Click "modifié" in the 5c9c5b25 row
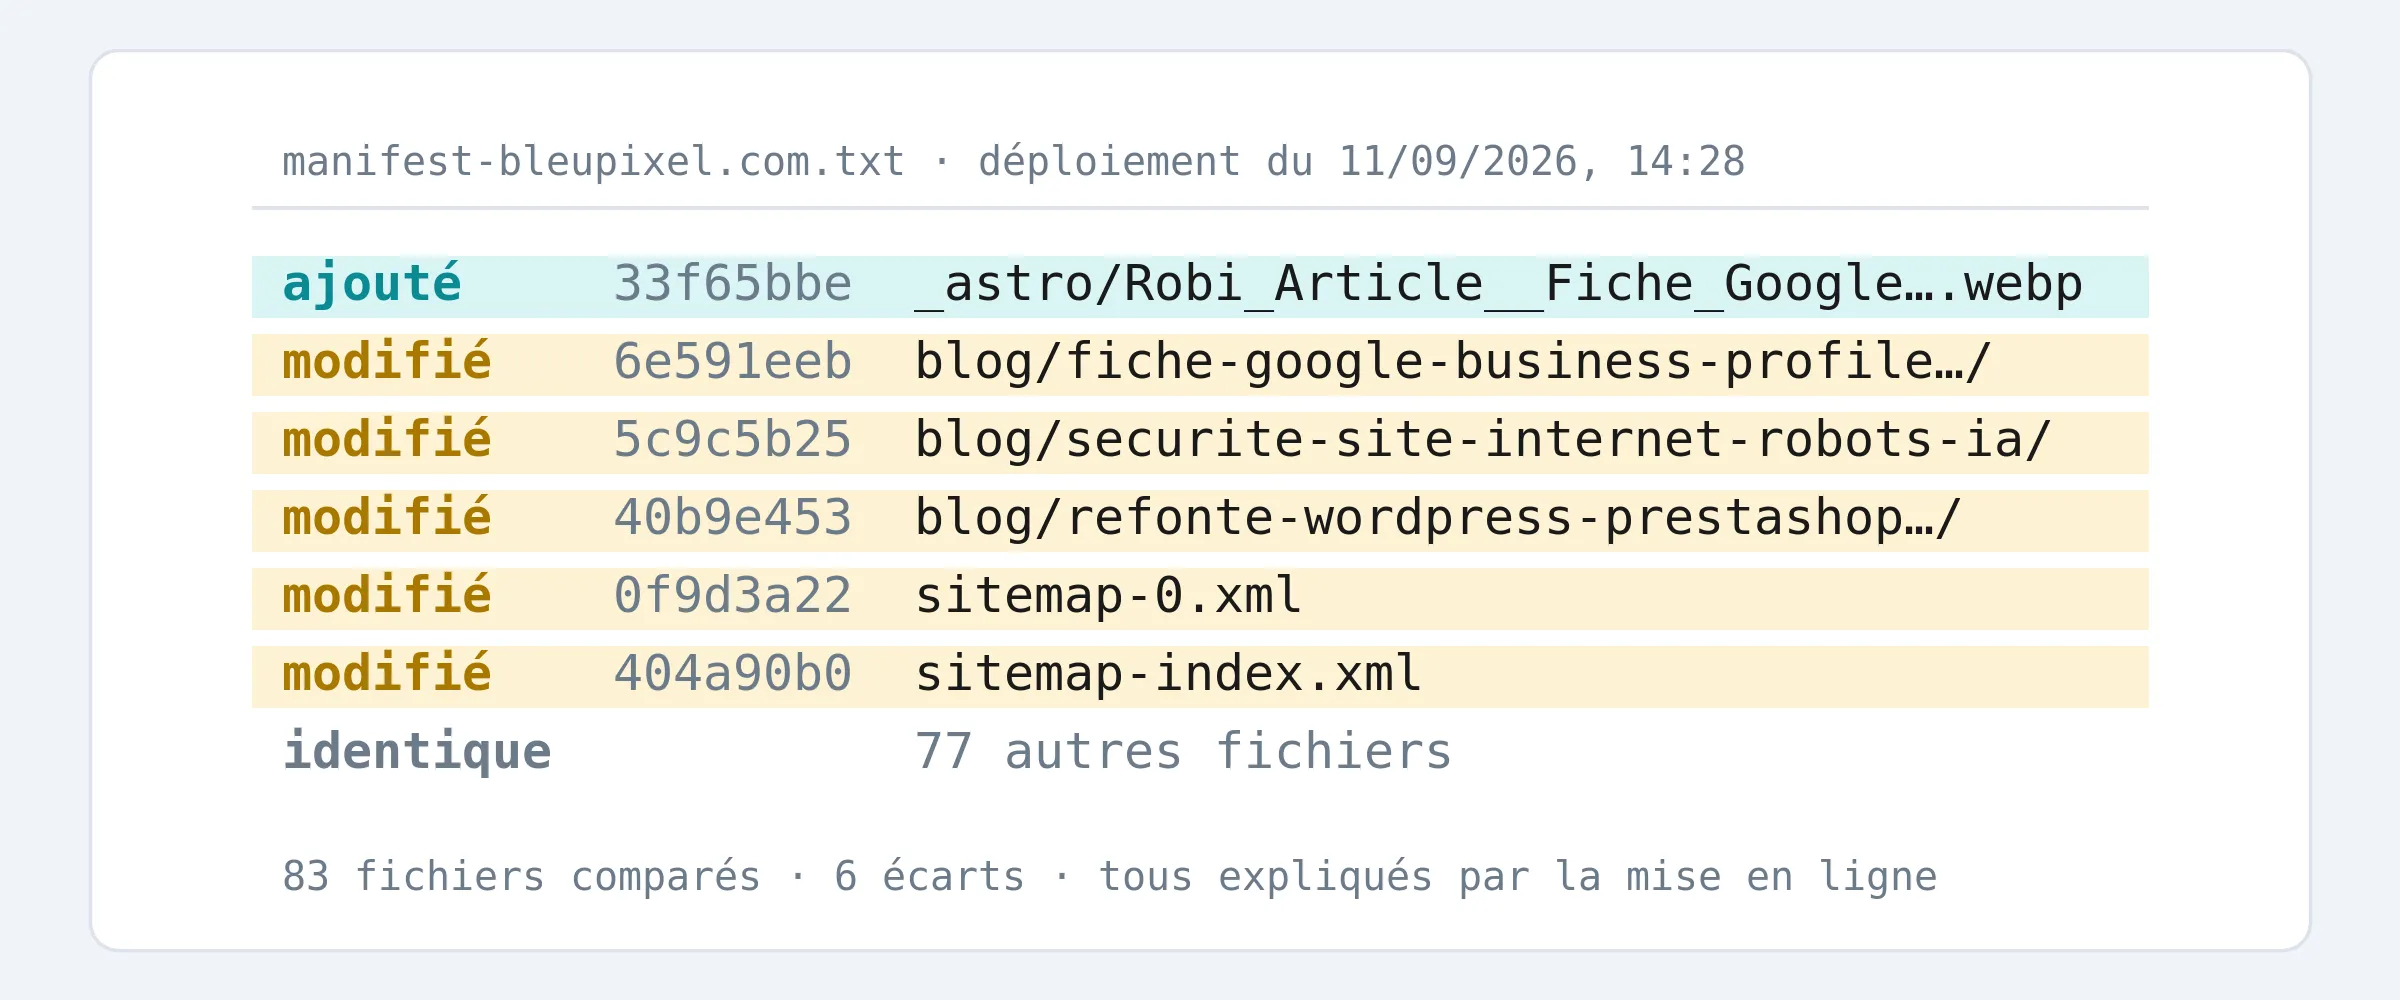The height and width of the screenshot is (1000, 2400). point(387,440)
